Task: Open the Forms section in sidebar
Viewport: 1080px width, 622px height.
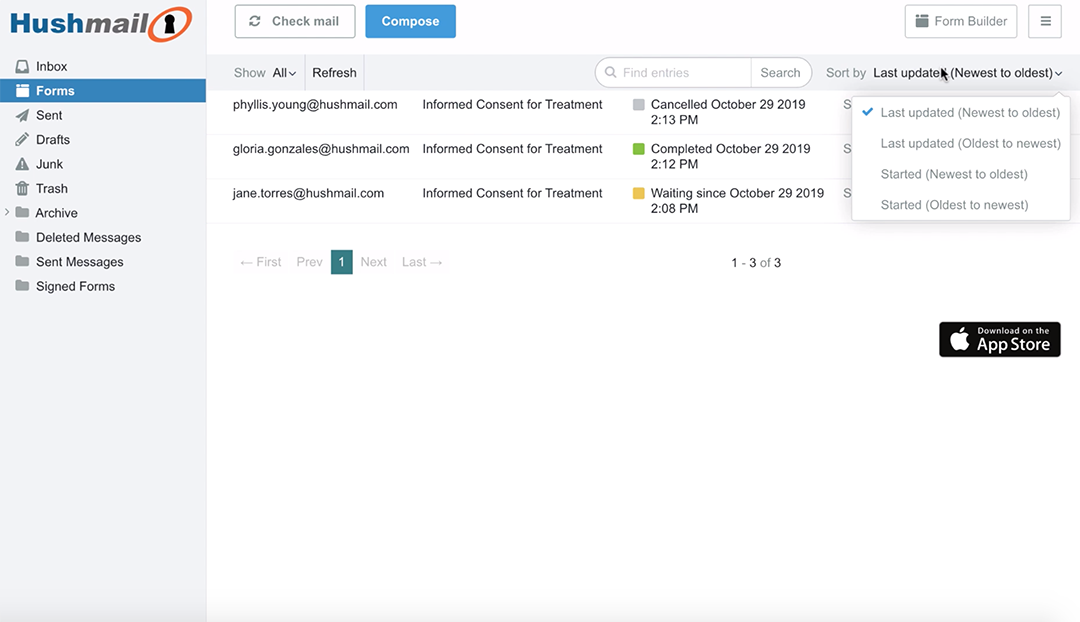Action: pyautogui.click(x=55, y=91)
